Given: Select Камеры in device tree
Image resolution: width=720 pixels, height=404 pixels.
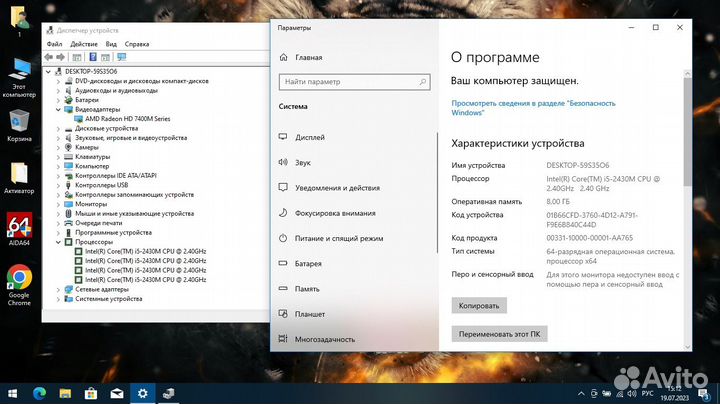Looking at the screenshot, I should tap(87, 147).
